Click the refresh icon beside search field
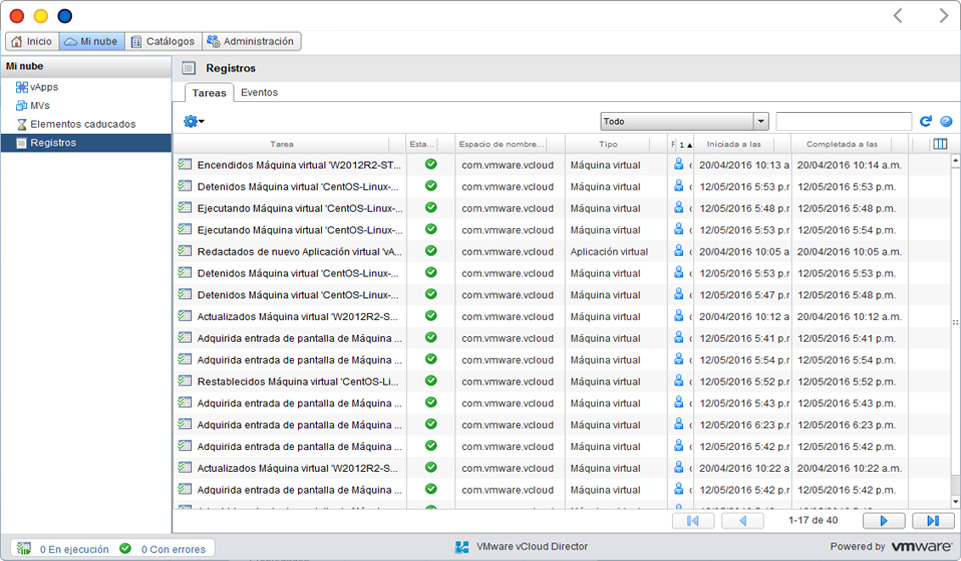Screen dimensions: 961x561 (x=926, y=121)
